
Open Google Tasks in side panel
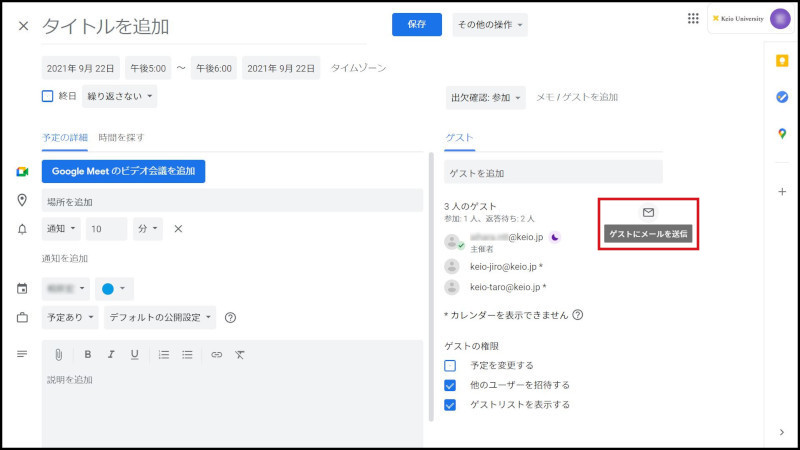pyautogui.click(x=781, y=97)
